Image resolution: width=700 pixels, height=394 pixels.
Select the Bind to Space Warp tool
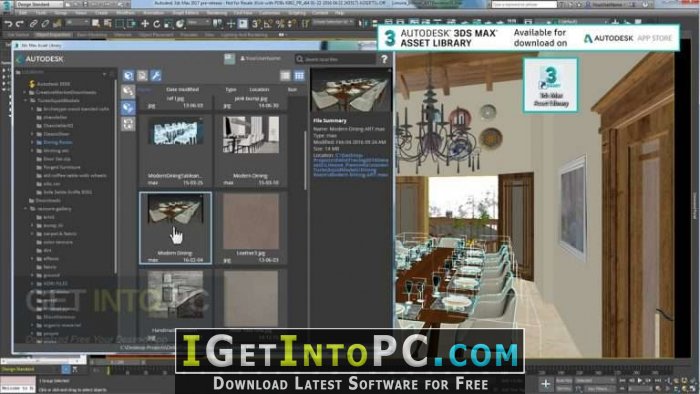pos(57,24)
